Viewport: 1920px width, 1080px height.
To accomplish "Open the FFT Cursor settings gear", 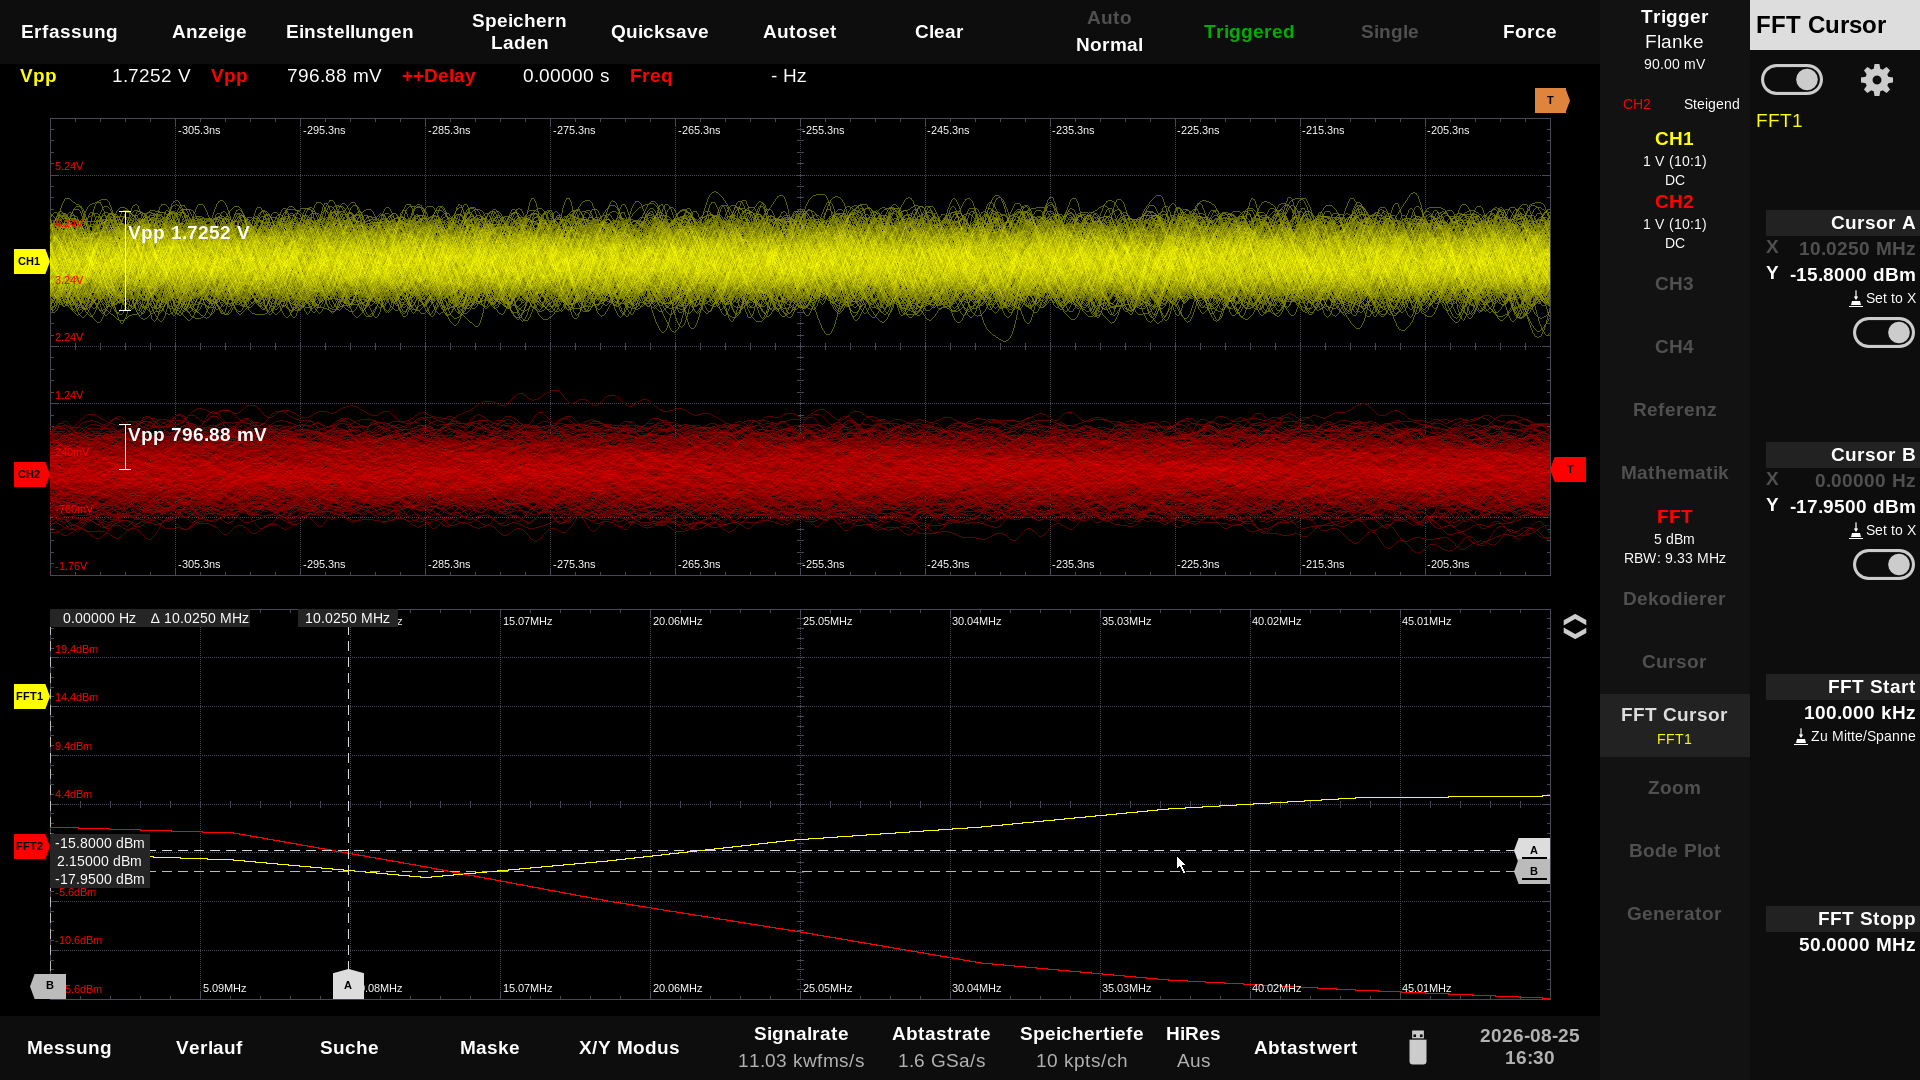I will [x=1876, y=80].
